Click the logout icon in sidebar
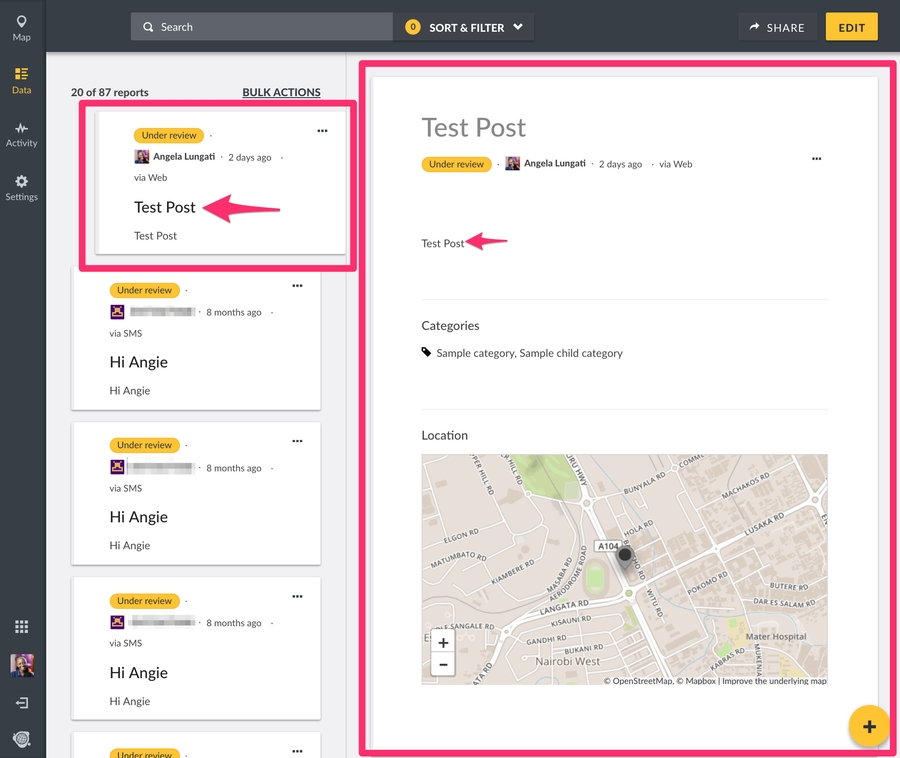The width and height of the screenshot is (900, 758). click(x=22, y=703)
